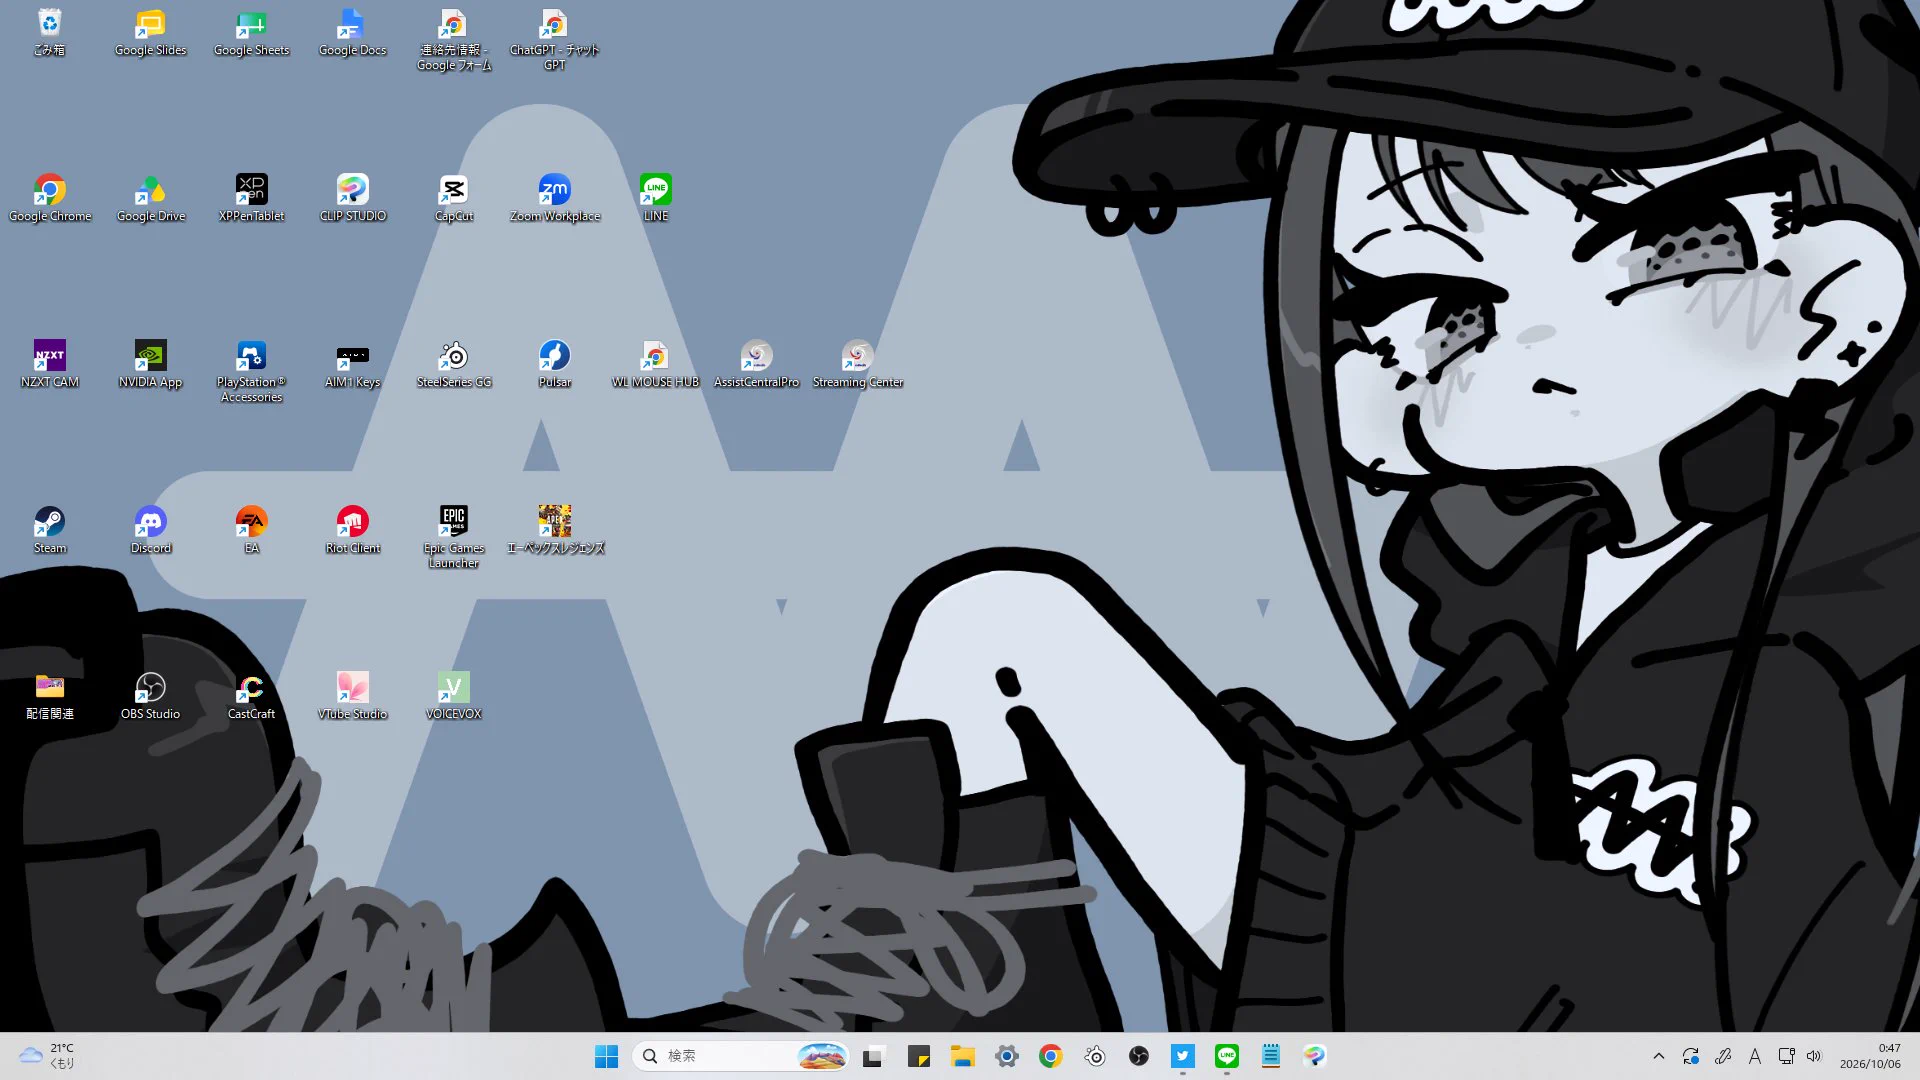Screen dimensions: 1920x1080
Task: Open LINE desktop shortcut
Action: [655, 198]
